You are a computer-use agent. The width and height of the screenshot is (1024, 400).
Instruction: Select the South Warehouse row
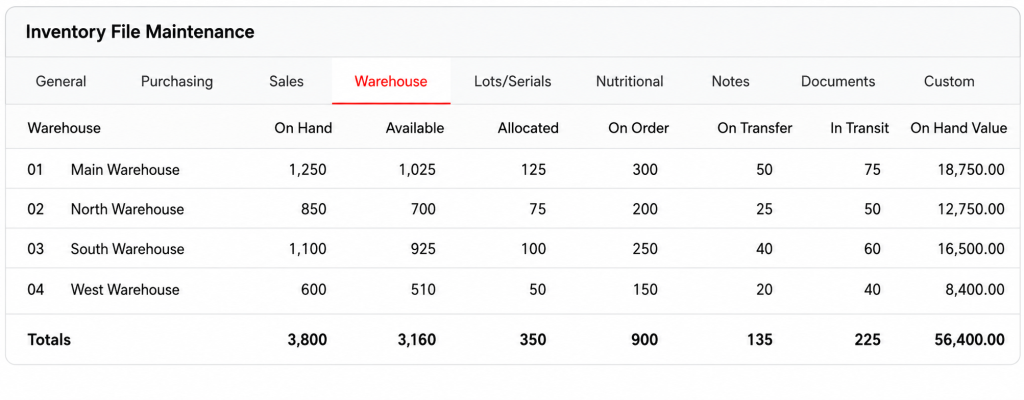point(512,249)
